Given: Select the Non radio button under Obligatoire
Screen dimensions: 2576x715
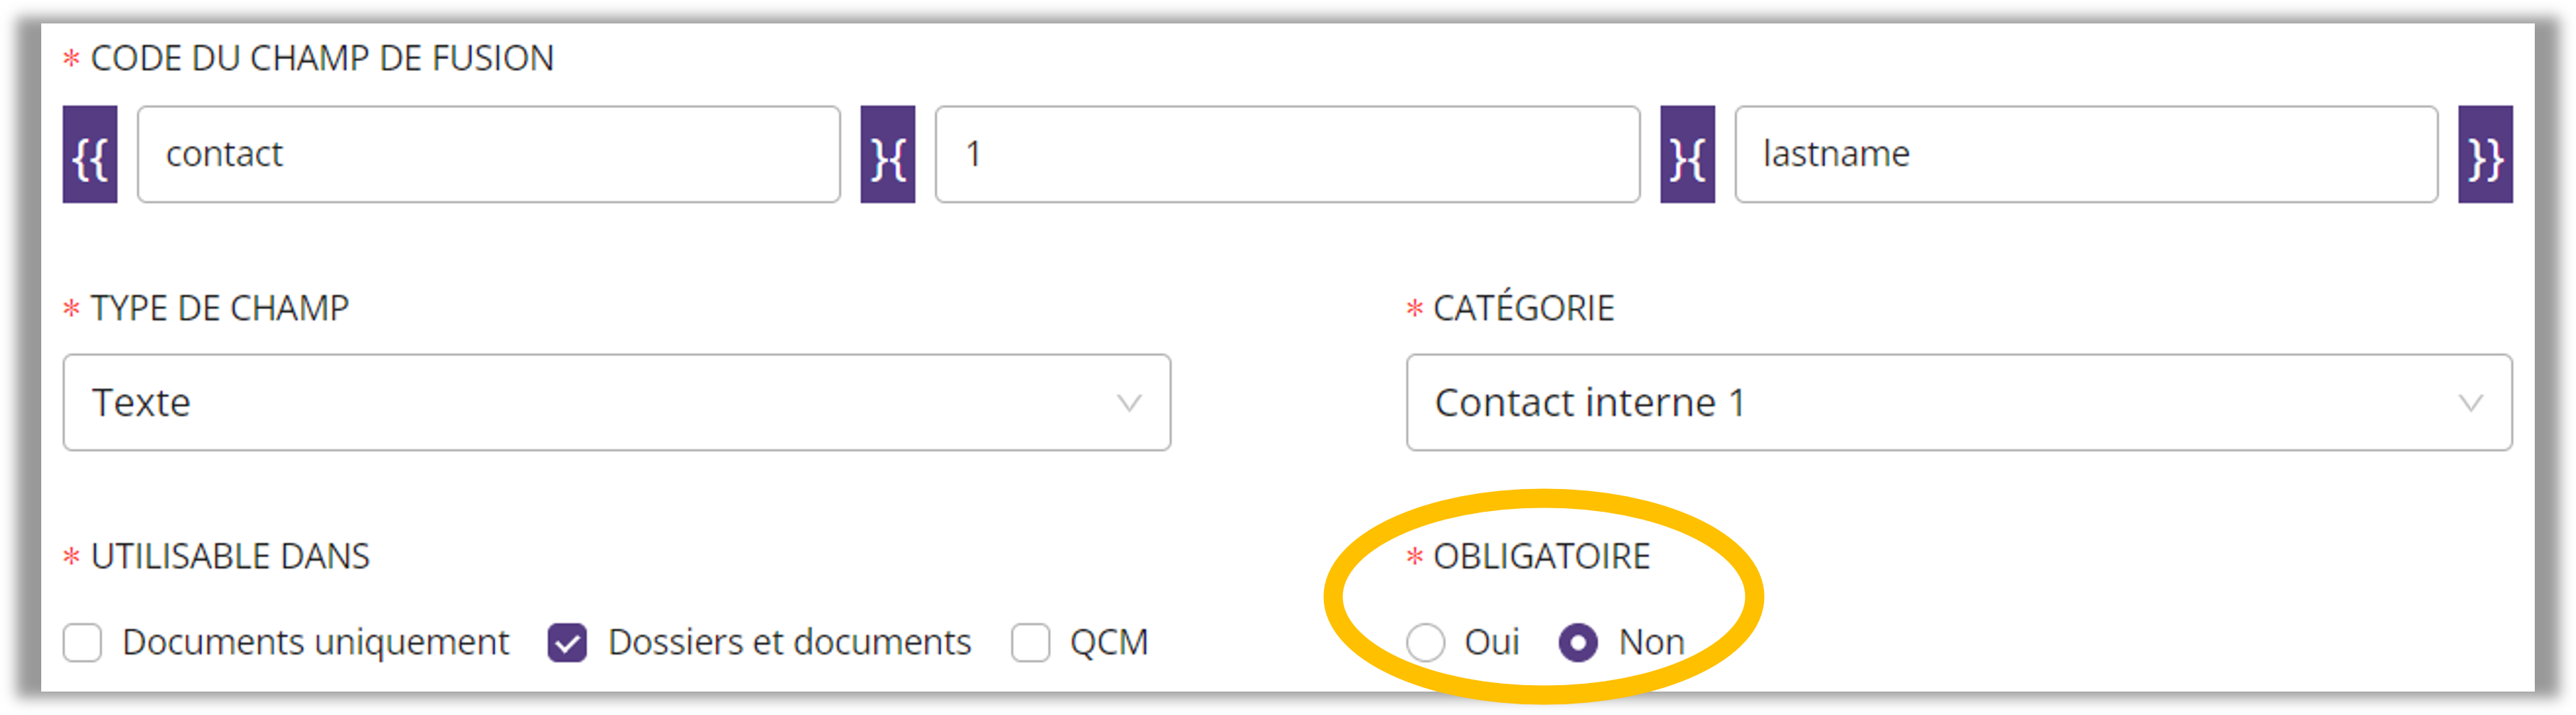Looking at the screenshot, I should pyautogui.click(x=1578, y=643).
